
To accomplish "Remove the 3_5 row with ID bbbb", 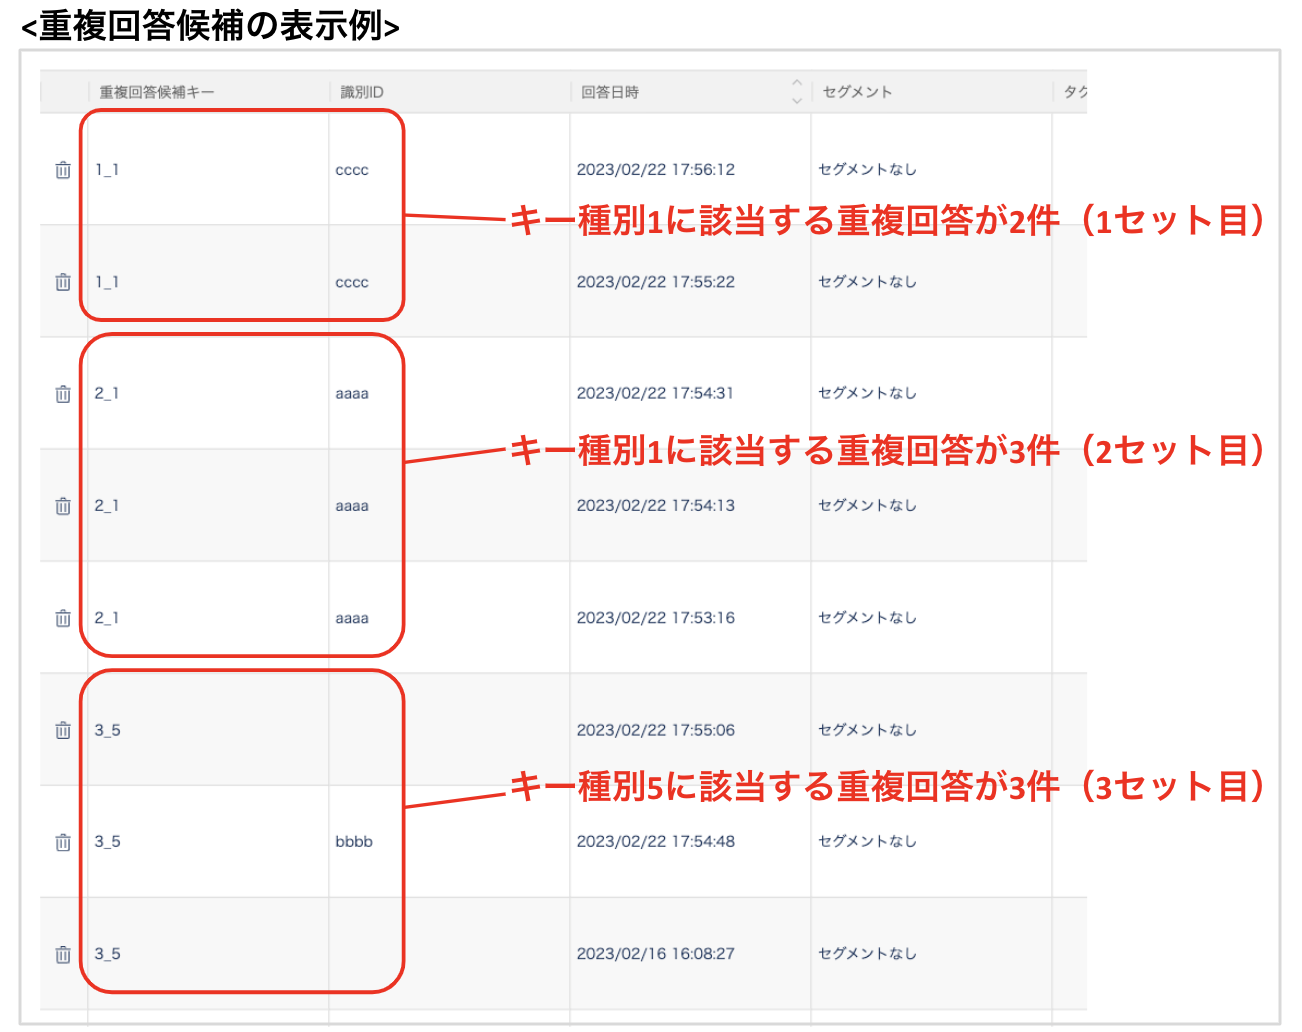I will (63, 842).
